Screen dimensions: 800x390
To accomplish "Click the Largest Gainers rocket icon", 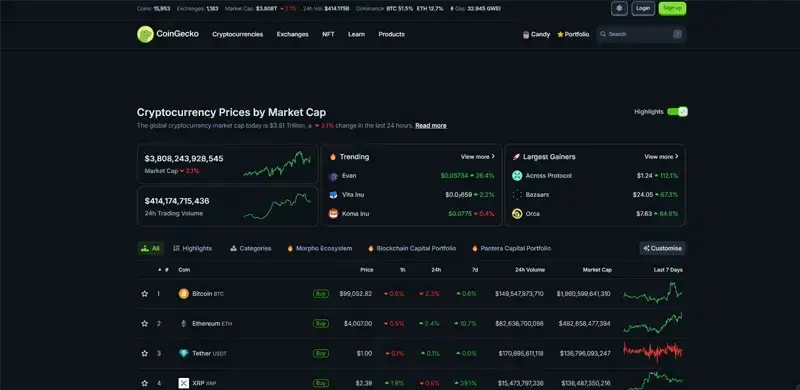I will [516, 157].
